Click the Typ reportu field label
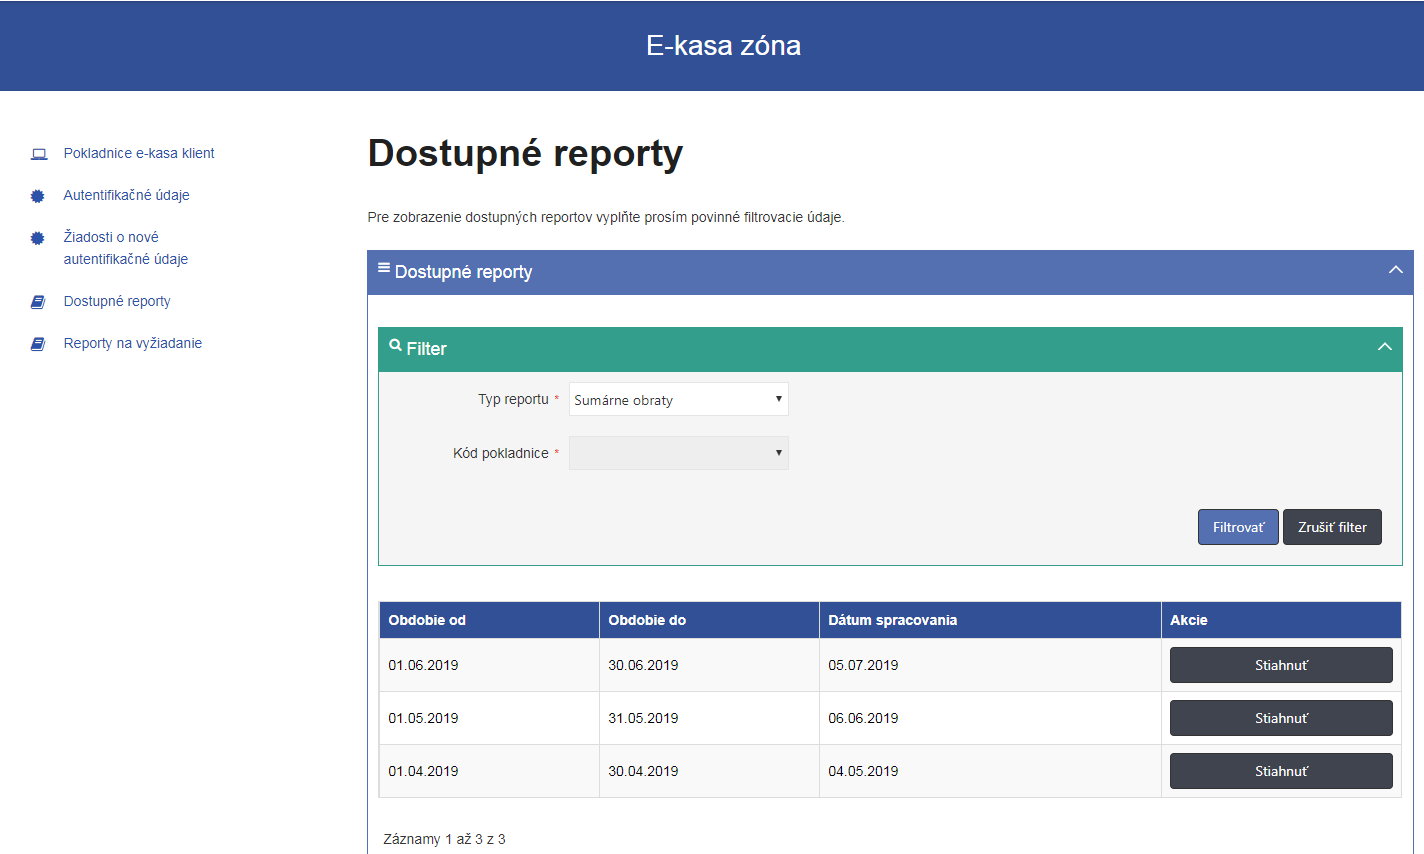Image resolution: width=1424 pixels, height=854 pixels. 513,399
